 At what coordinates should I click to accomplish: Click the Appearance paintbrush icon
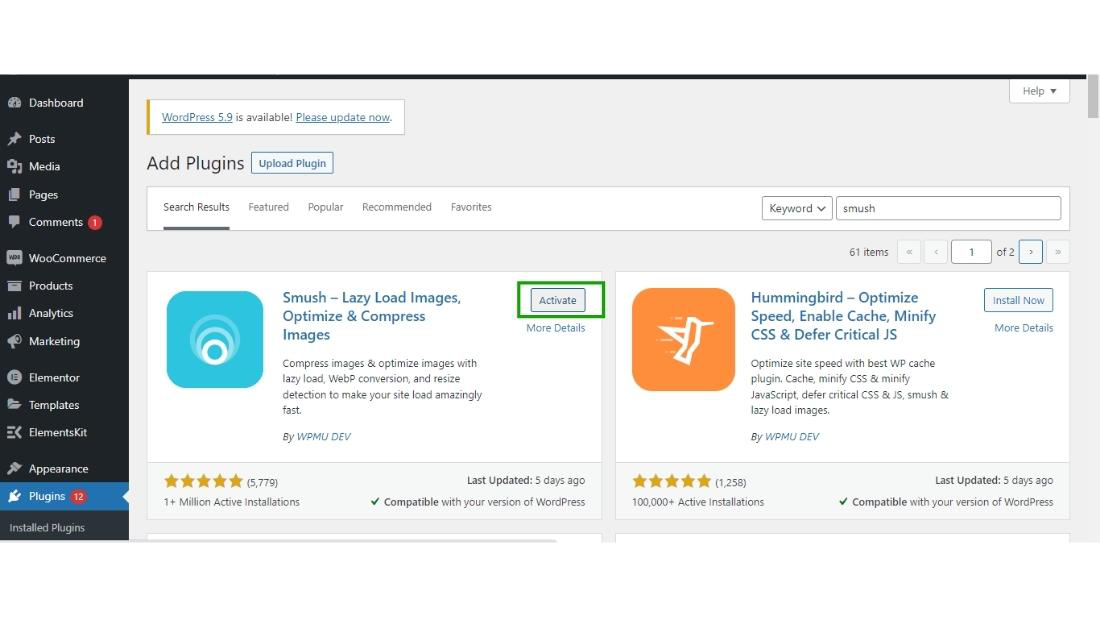[x=15, y=468]
